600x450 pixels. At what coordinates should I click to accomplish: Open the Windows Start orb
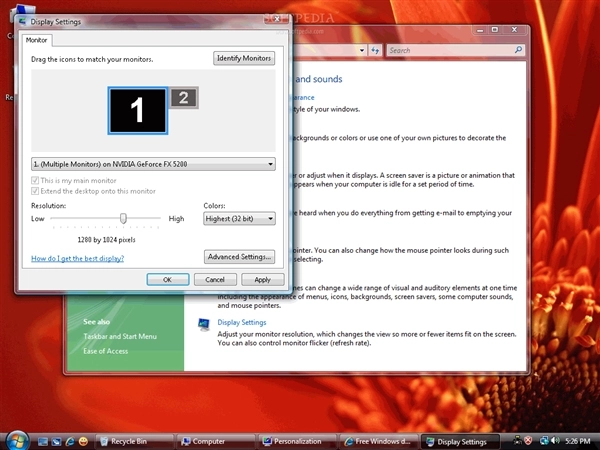click(17, 440)
